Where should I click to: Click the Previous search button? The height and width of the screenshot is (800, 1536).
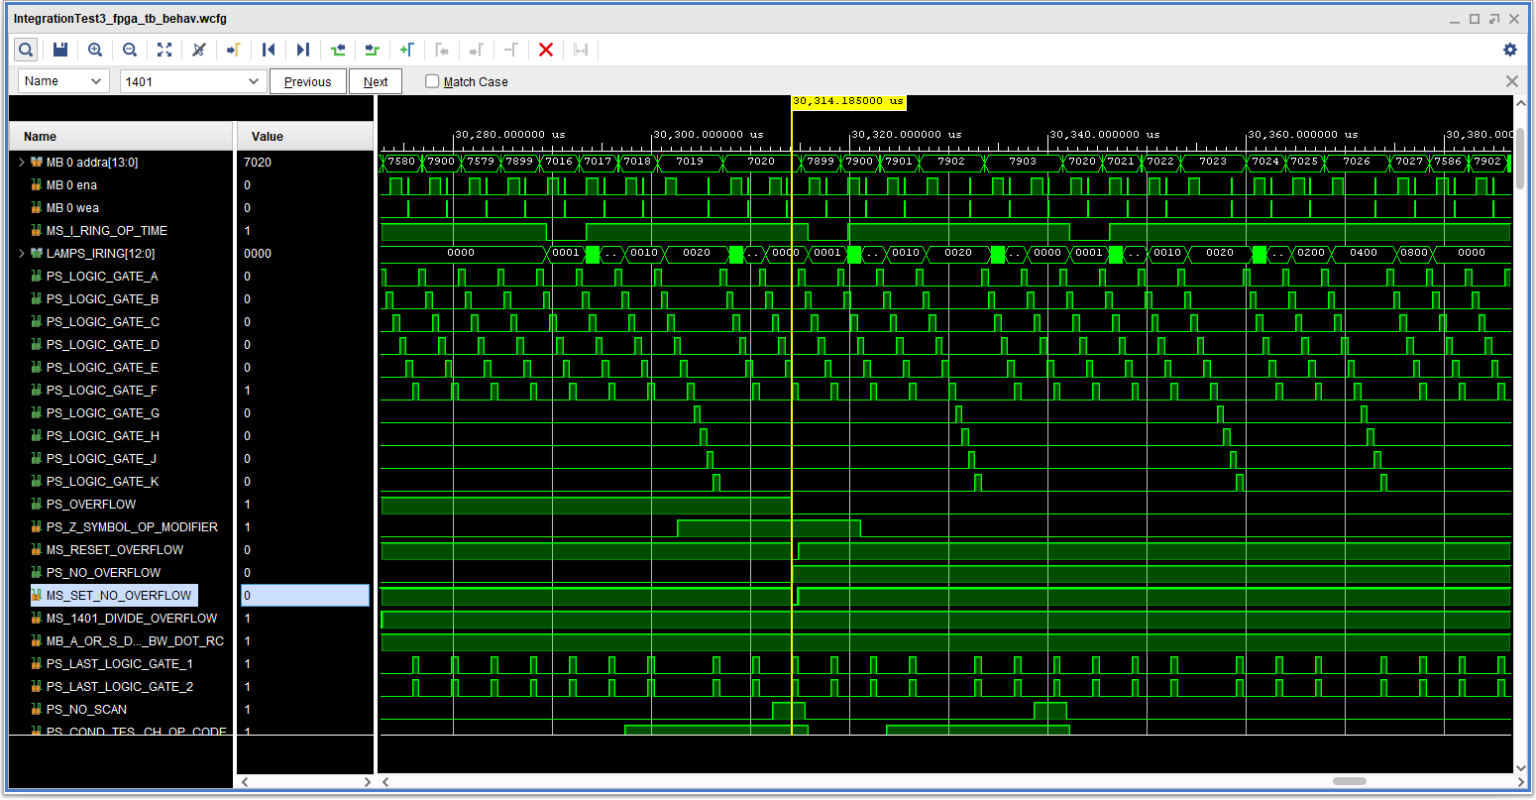[307, 81]
